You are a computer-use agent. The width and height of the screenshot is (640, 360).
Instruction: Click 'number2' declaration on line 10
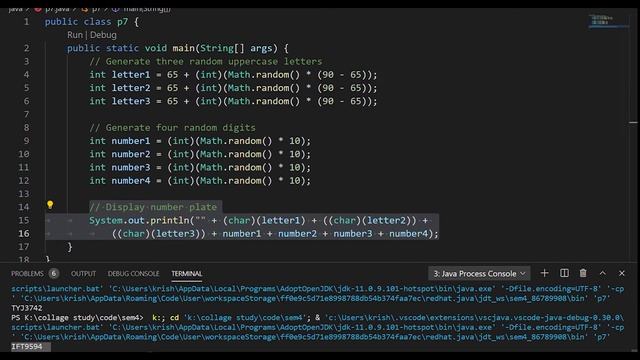[x=131, y=154]
